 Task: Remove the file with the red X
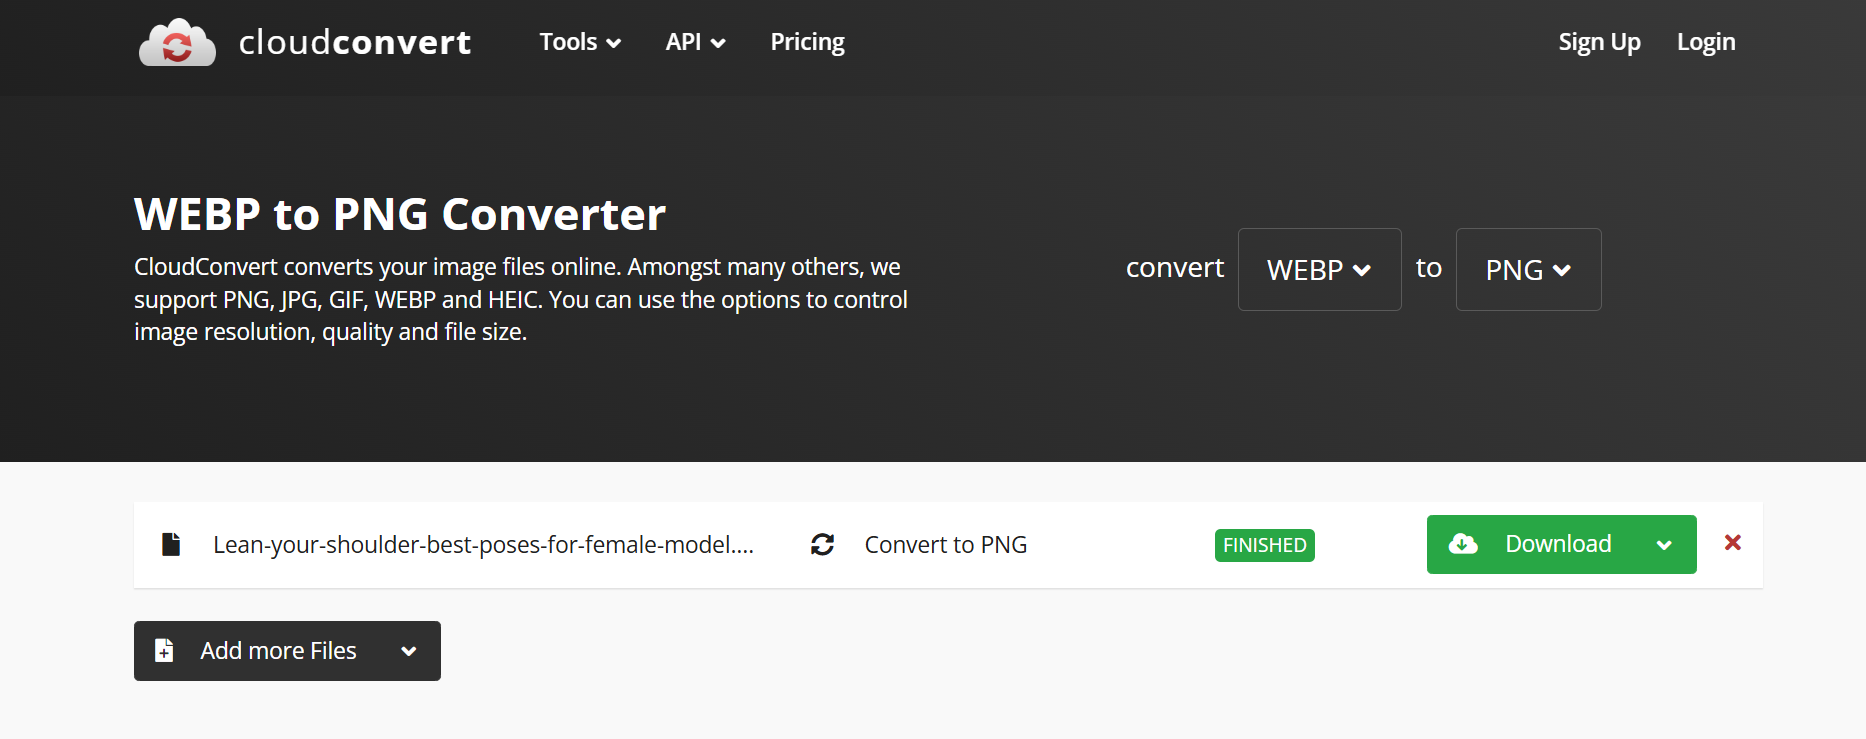[1733, 542]
